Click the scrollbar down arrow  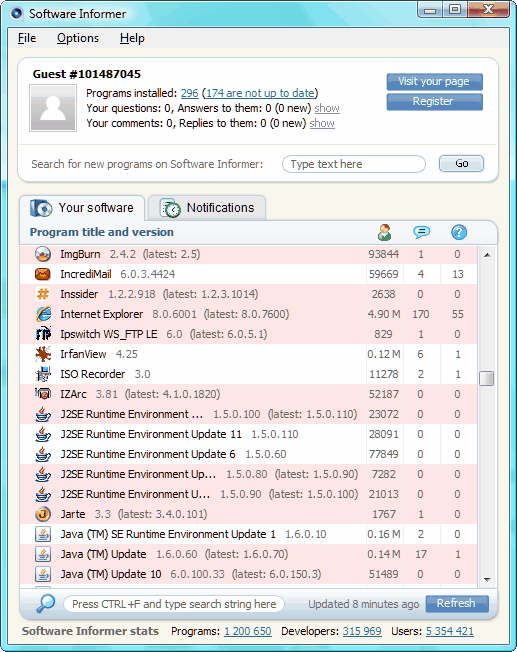pos(487,579)
